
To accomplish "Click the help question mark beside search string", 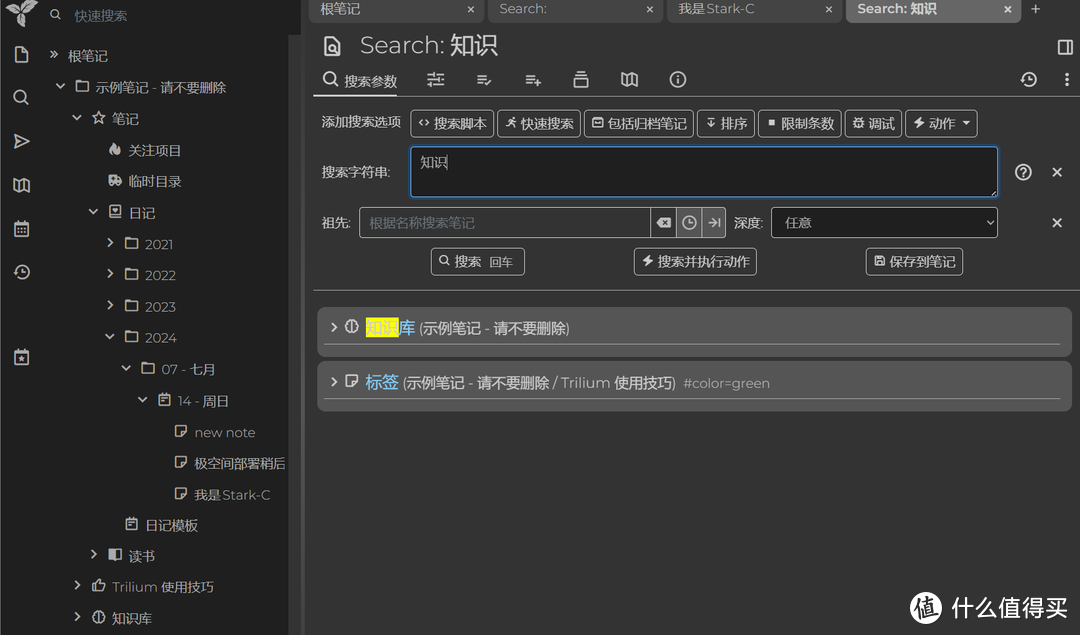I will pyautogui.click(x=1022, y=172).
